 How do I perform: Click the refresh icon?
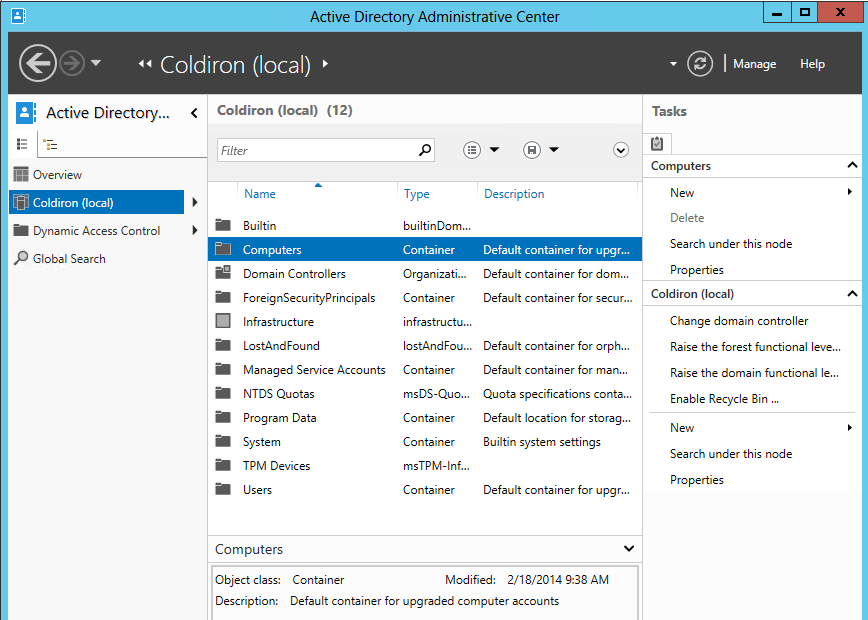pyautogui.click(x=700, y=63)
